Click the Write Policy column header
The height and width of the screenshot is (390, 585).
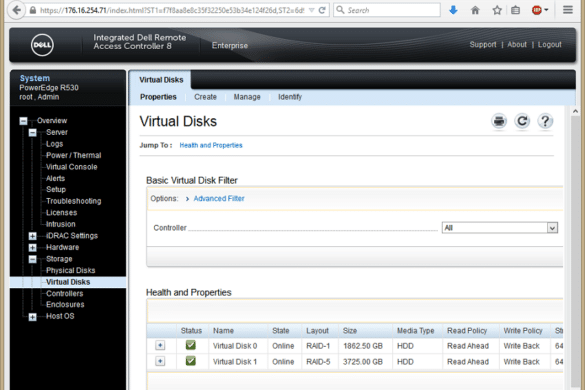click(x=523, y=331)
